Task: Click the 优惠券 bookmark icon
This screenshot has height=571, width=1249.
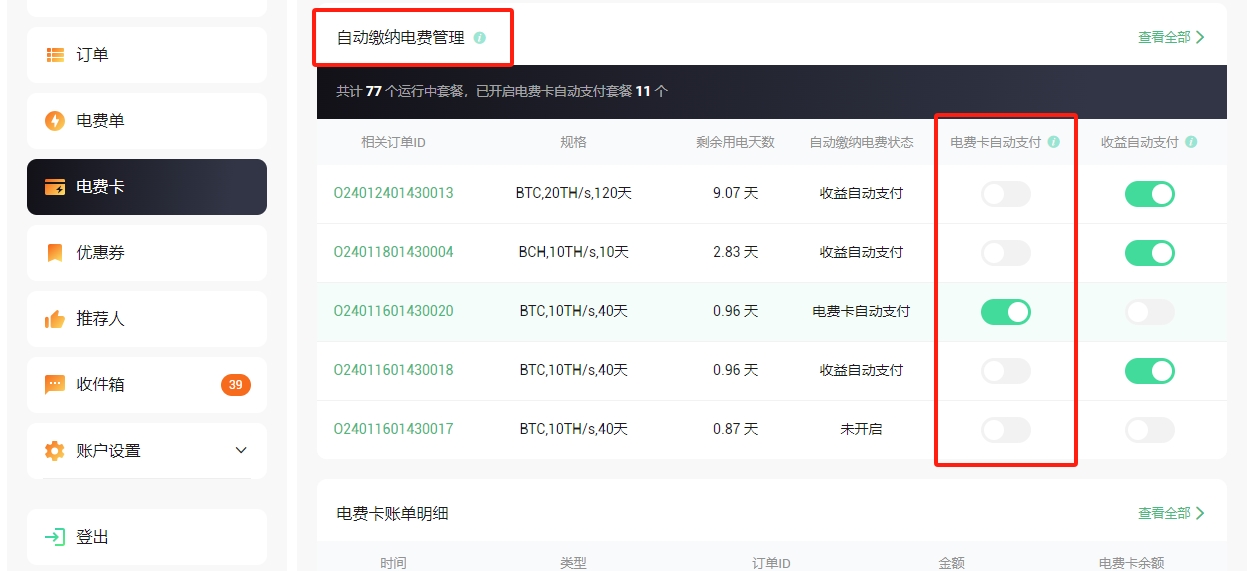Action: click(55, 253)
